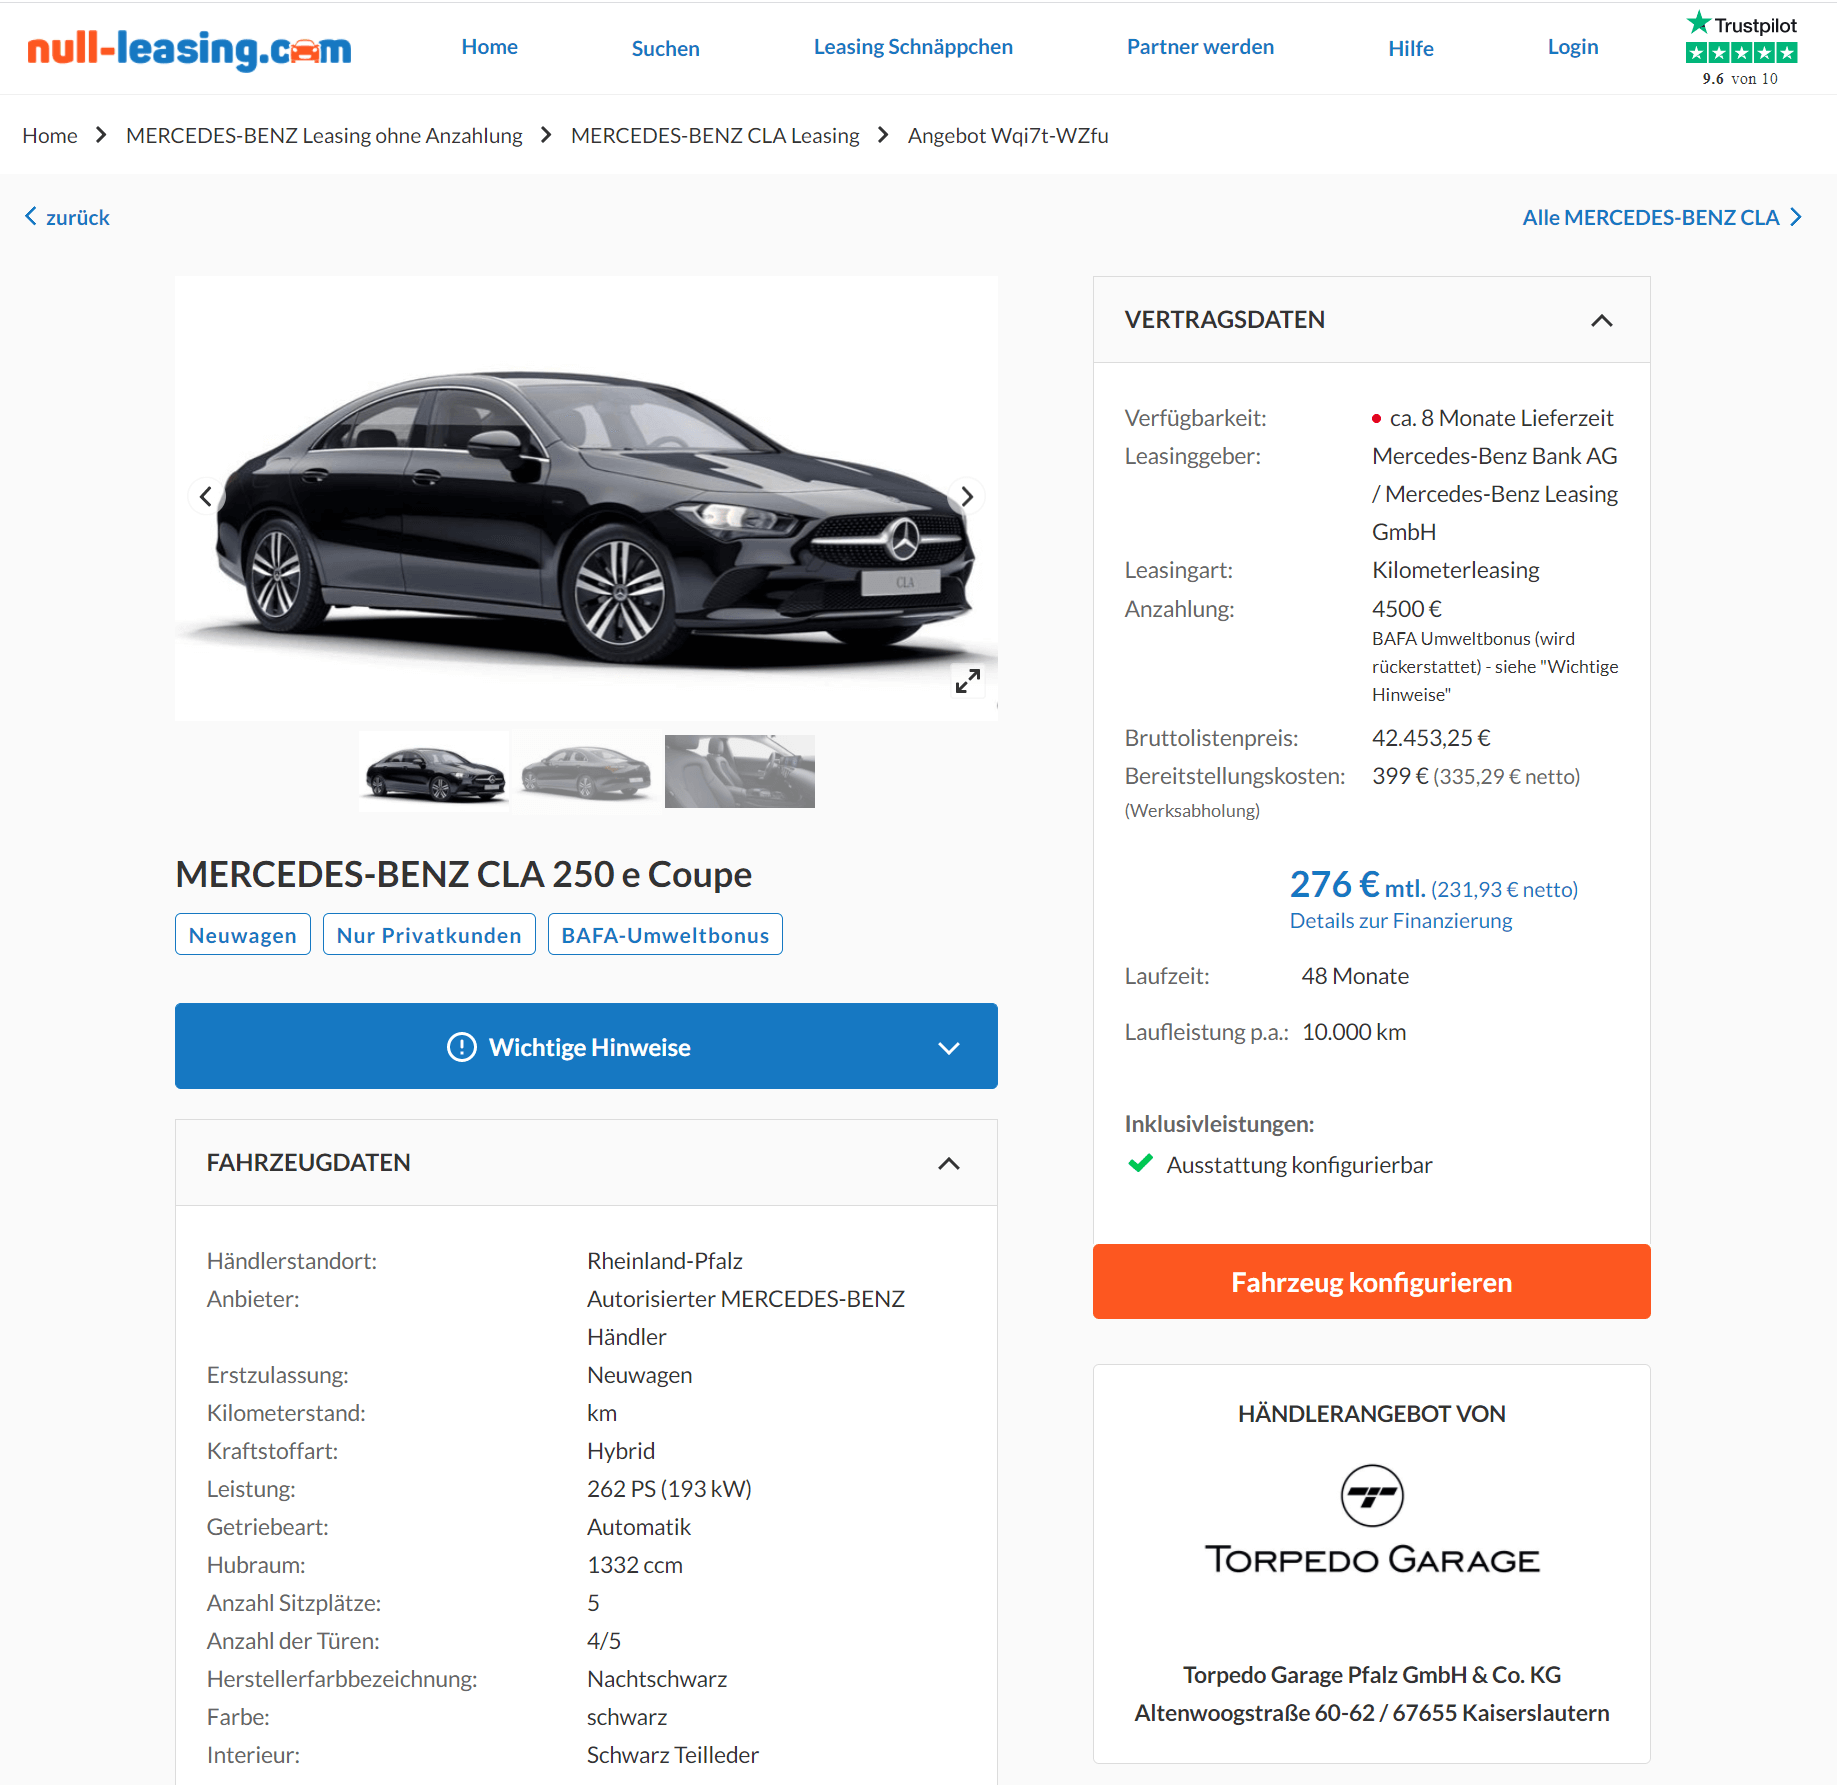Click the Torpedo Garage dealer logo
This screenshot has width=1837, height=1785.
click(1371, 1522)
